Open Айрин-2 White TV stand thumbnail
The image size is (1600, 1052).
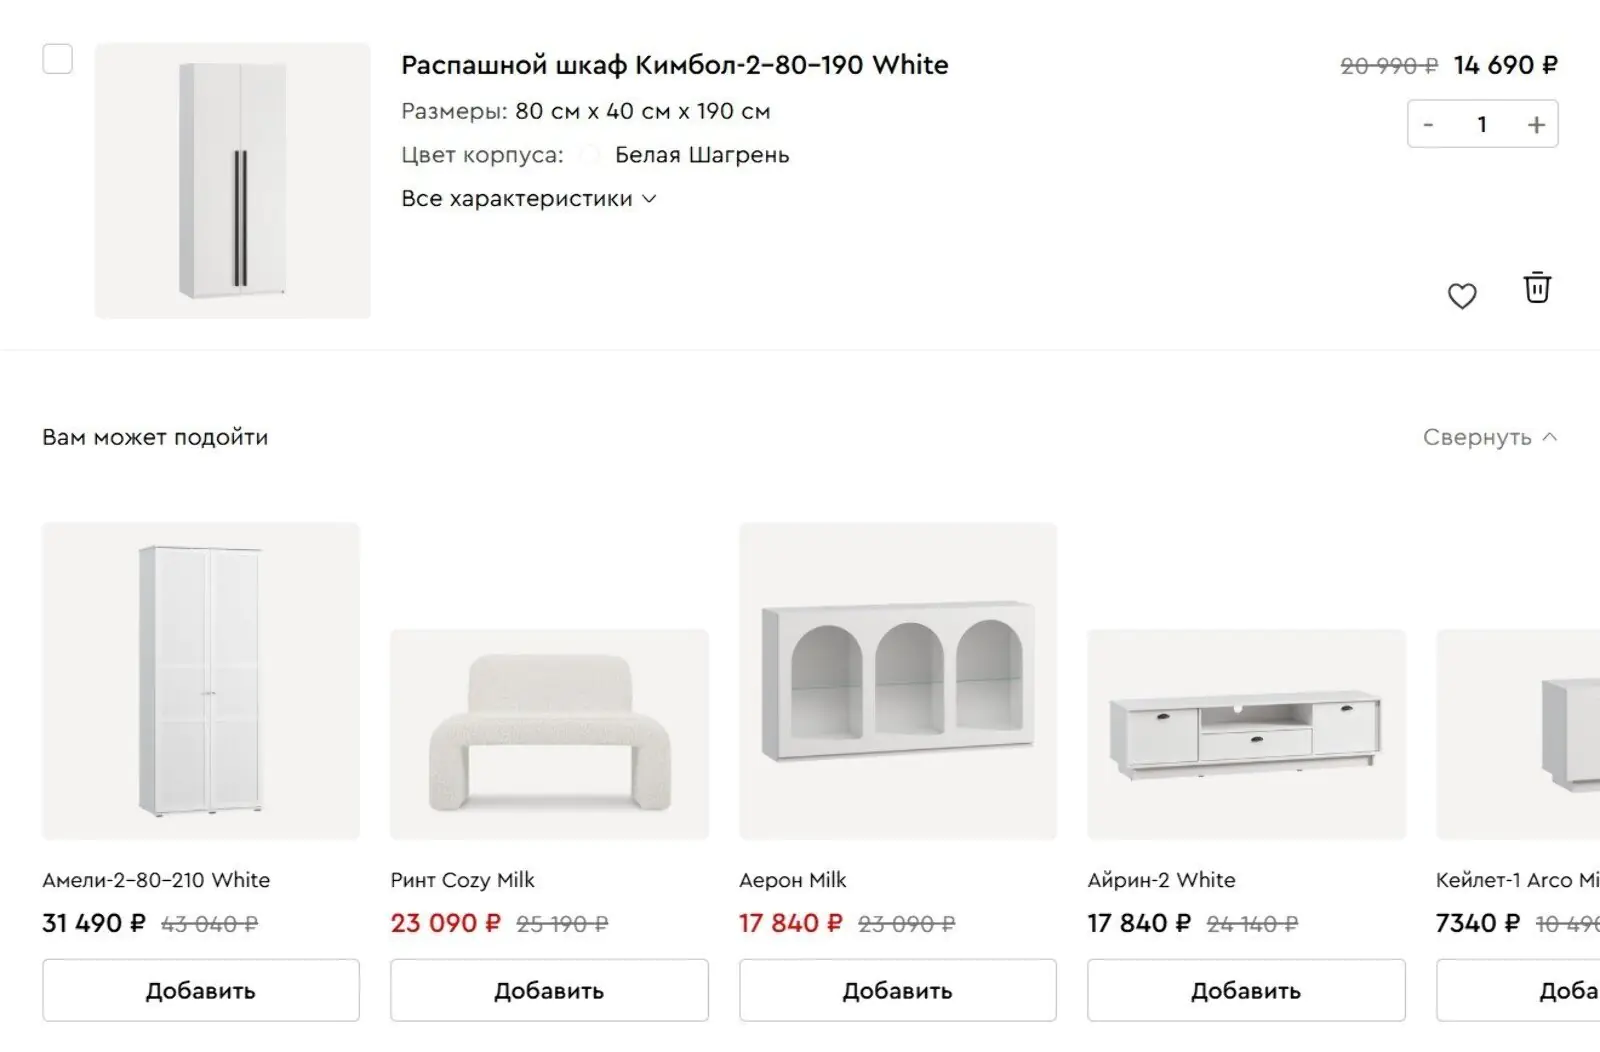(1246, 734)
